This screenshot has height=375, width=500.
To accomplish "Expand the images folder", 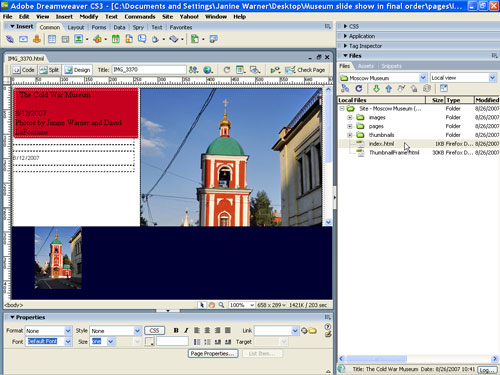I will coord(350,117).
